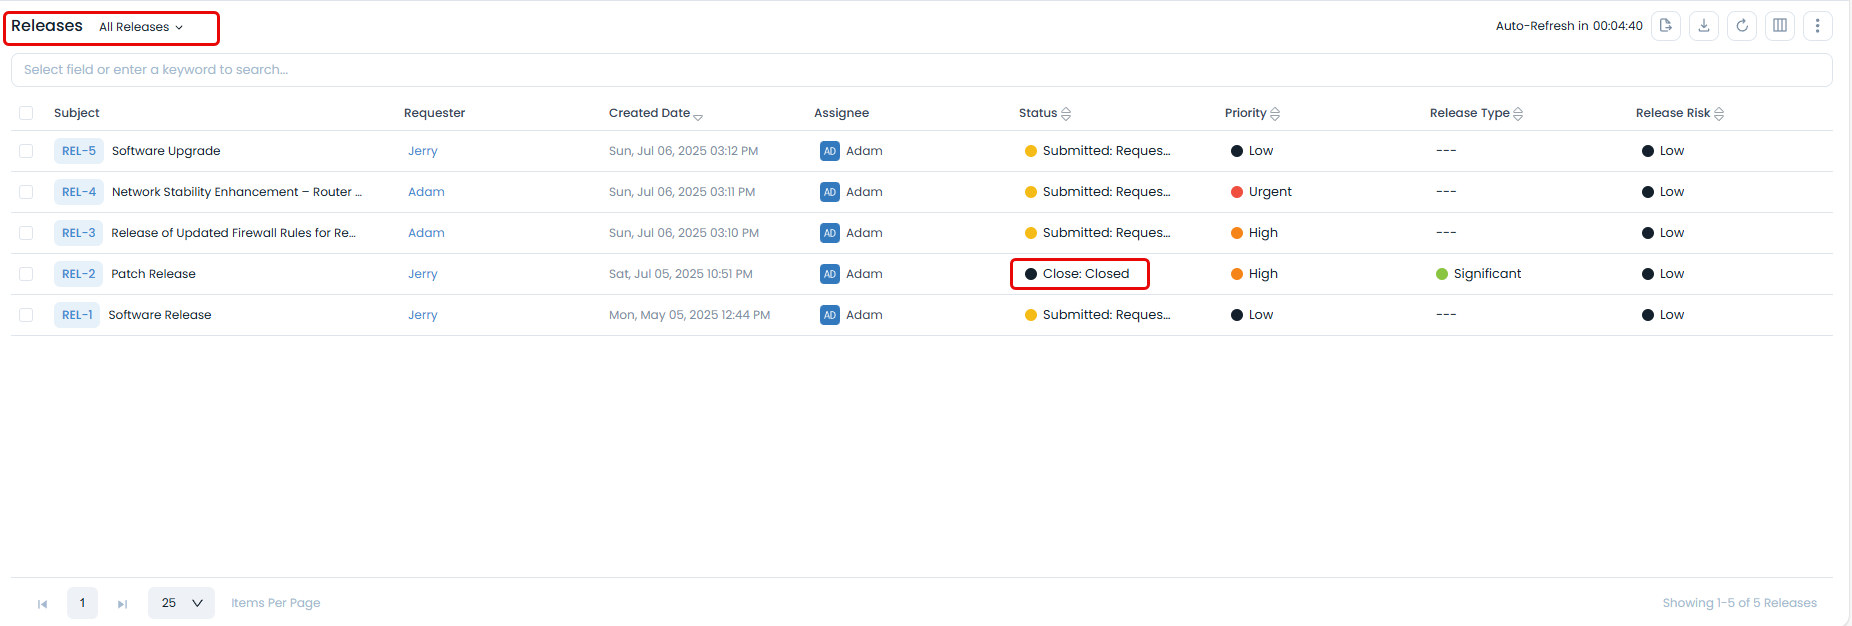Check the box for REL-2 Patch Release
This screenshot has width=1852, height=626.
pyautogui.click(x=26, y=274)
